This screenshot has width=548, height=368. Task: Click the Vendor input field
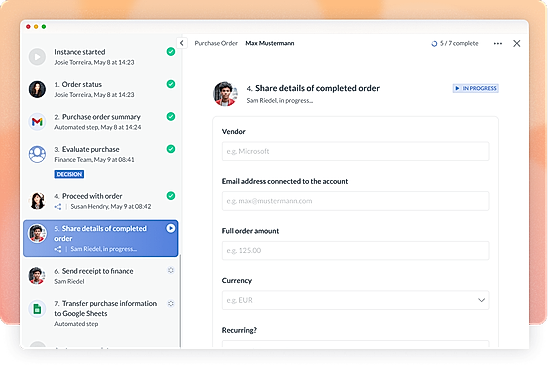[x=355, y=151]
